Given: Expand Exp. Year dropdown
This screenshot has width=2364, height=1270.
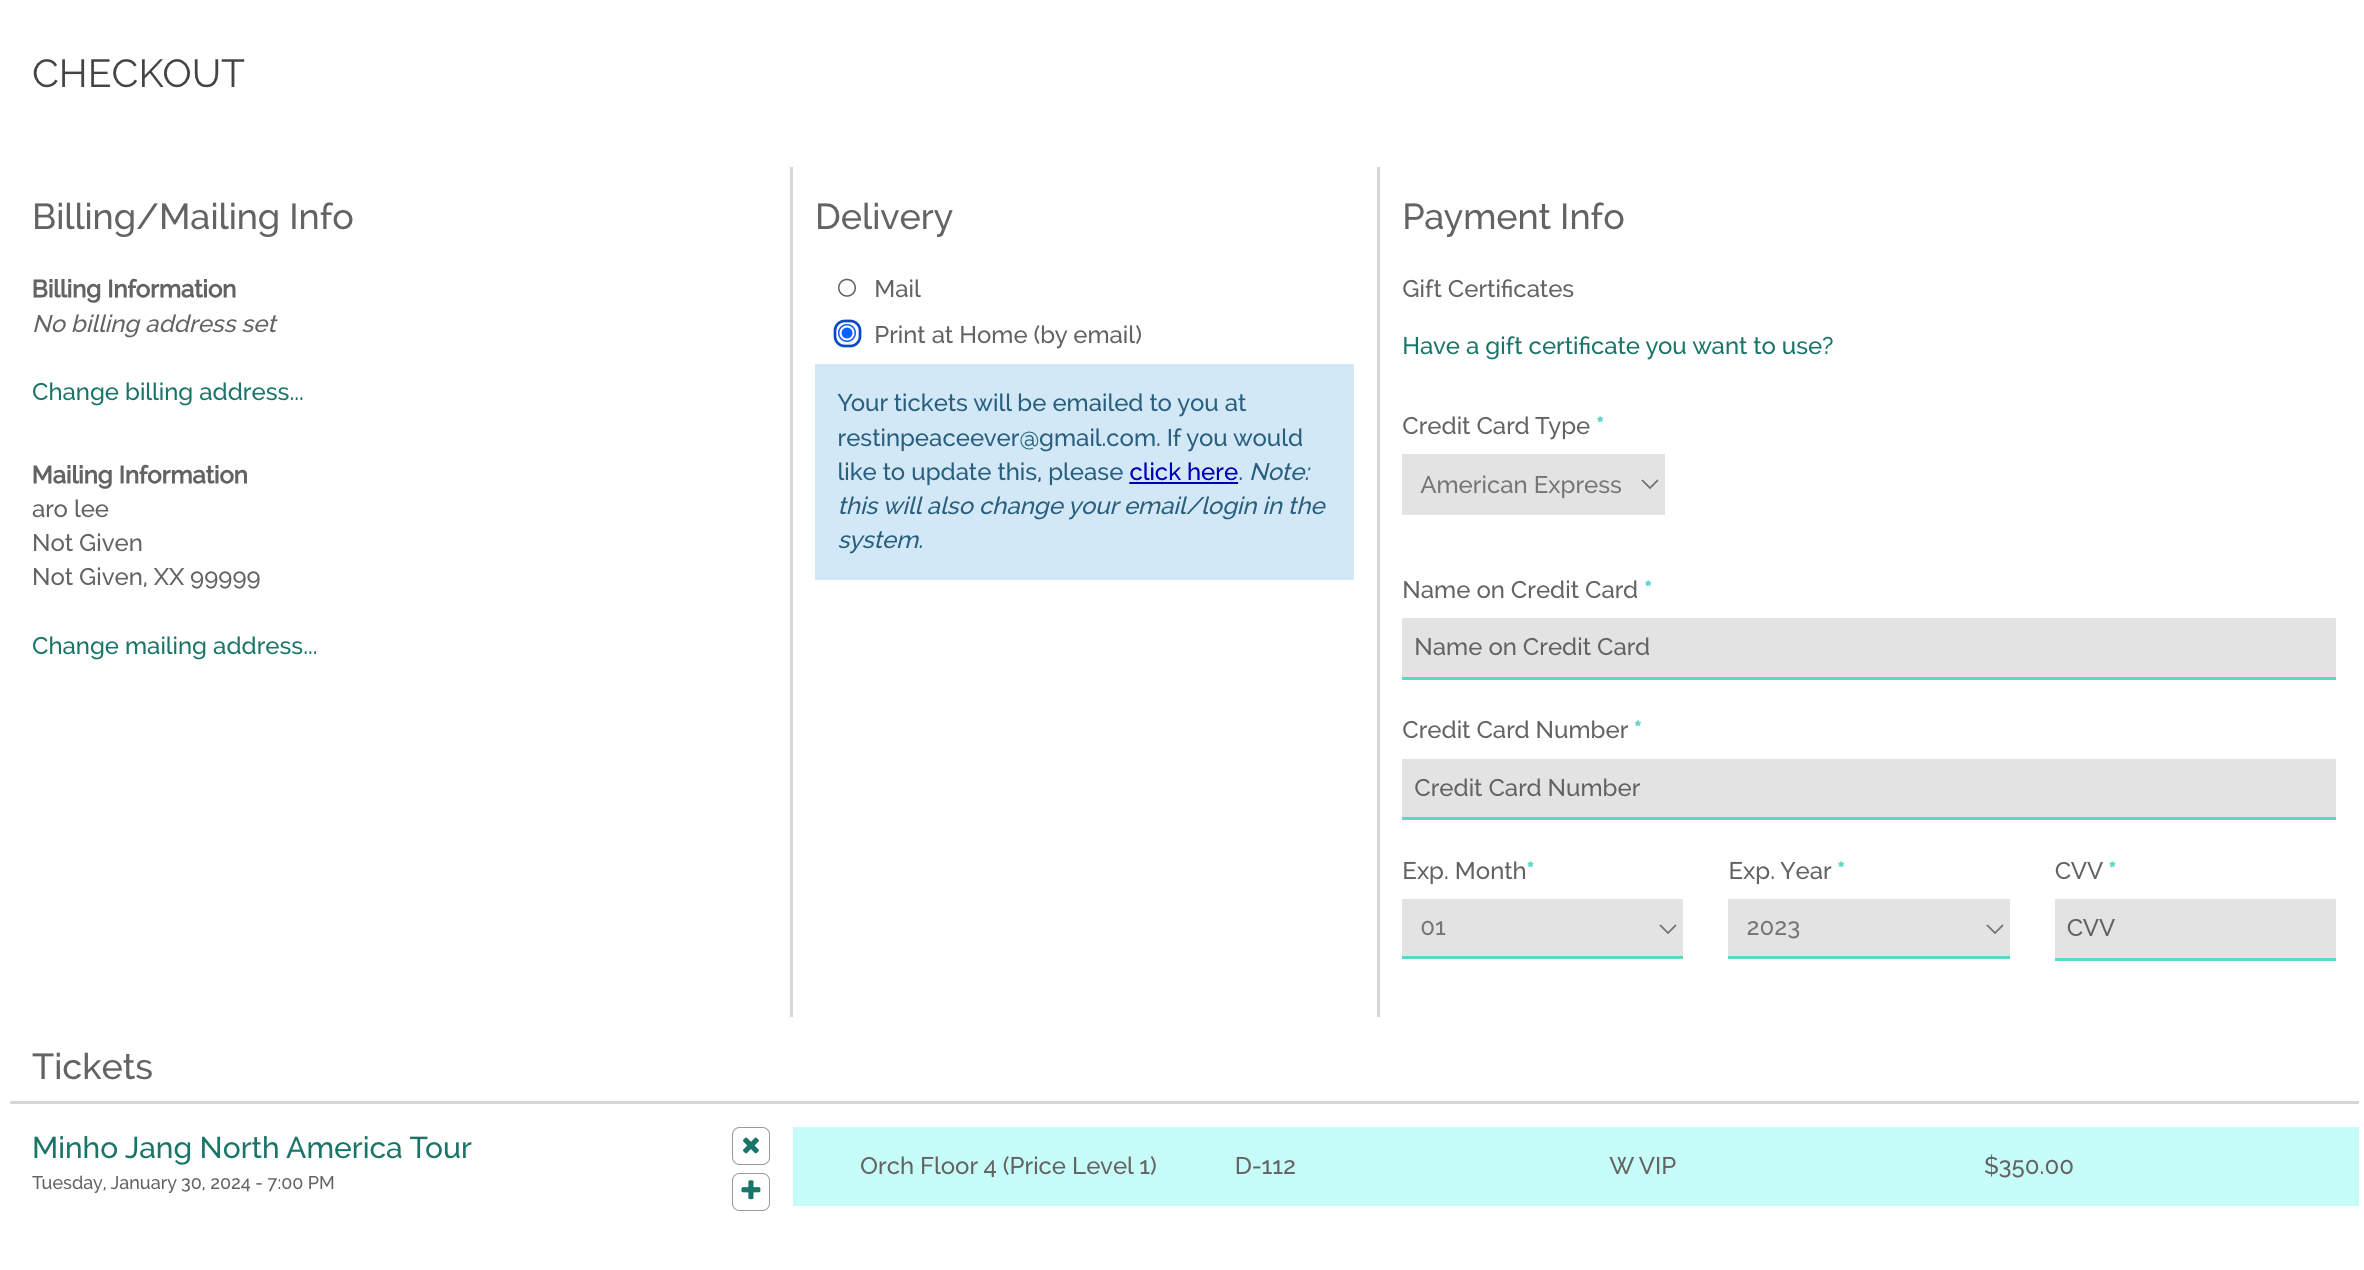Looking at the screenshot, I should coord(1867,928).
